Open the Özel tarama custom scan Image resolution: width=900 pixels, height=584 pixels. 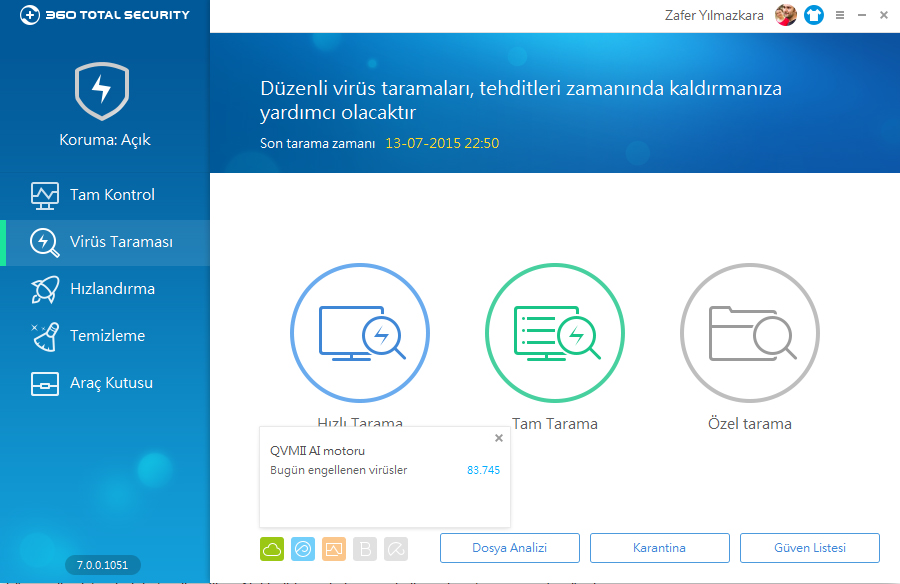[749, 332]
